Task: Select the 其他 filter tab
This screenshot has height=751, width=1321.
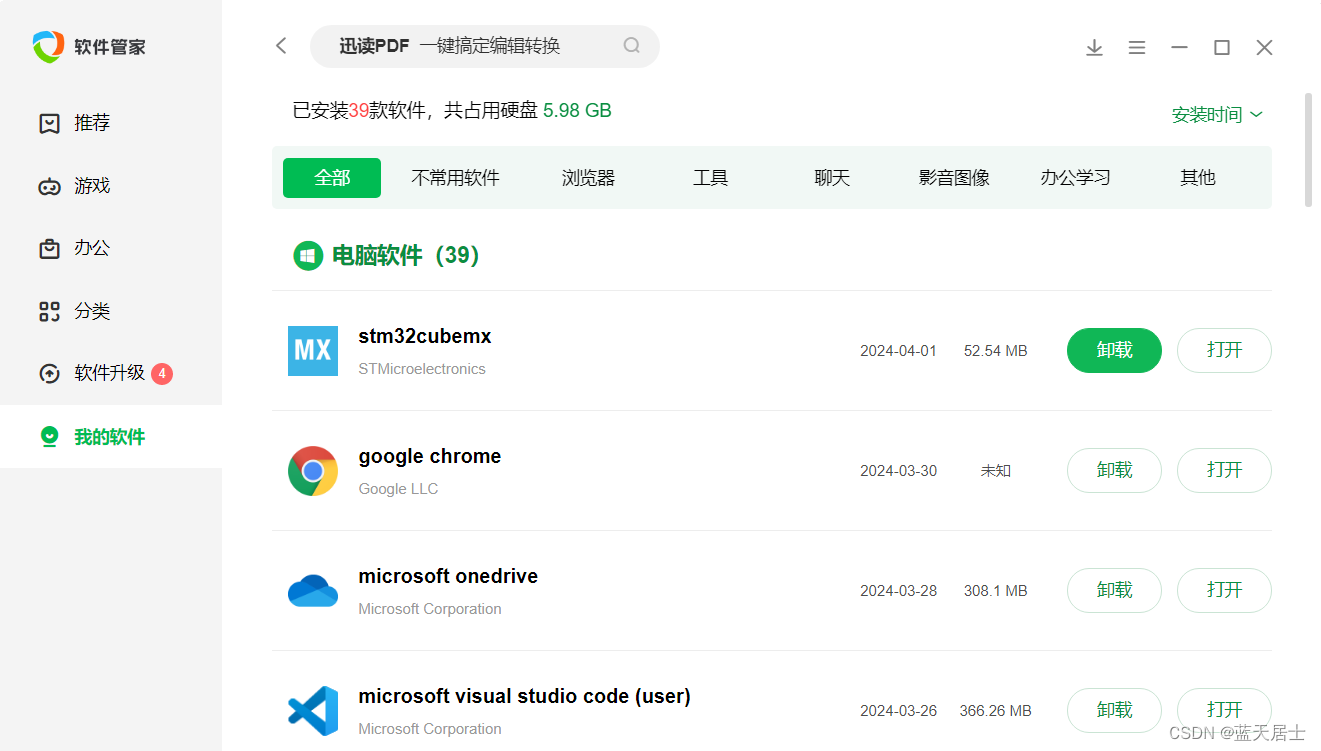Action: [x=1197, y=178]
